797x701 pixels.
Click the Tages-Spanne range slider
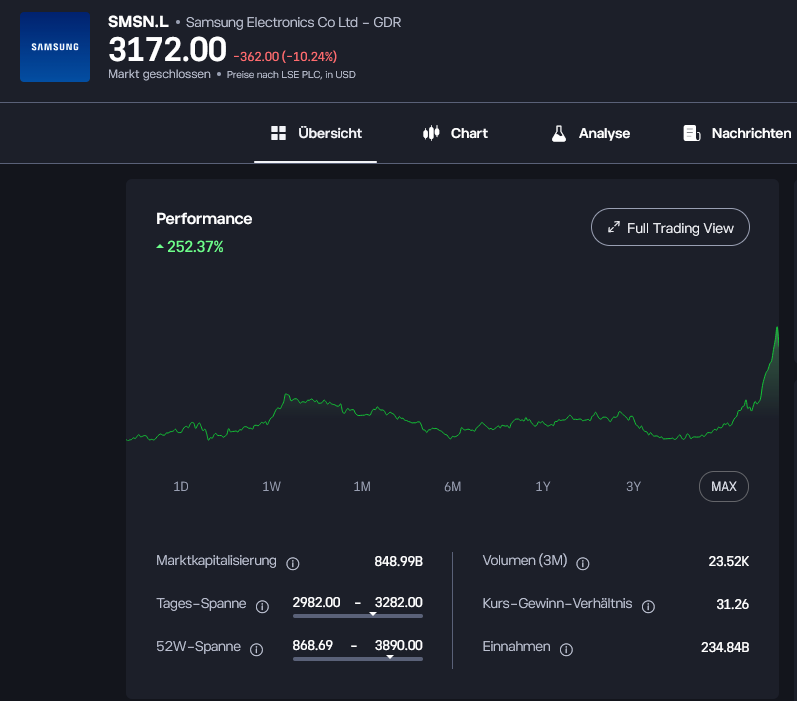click(358, 615)
